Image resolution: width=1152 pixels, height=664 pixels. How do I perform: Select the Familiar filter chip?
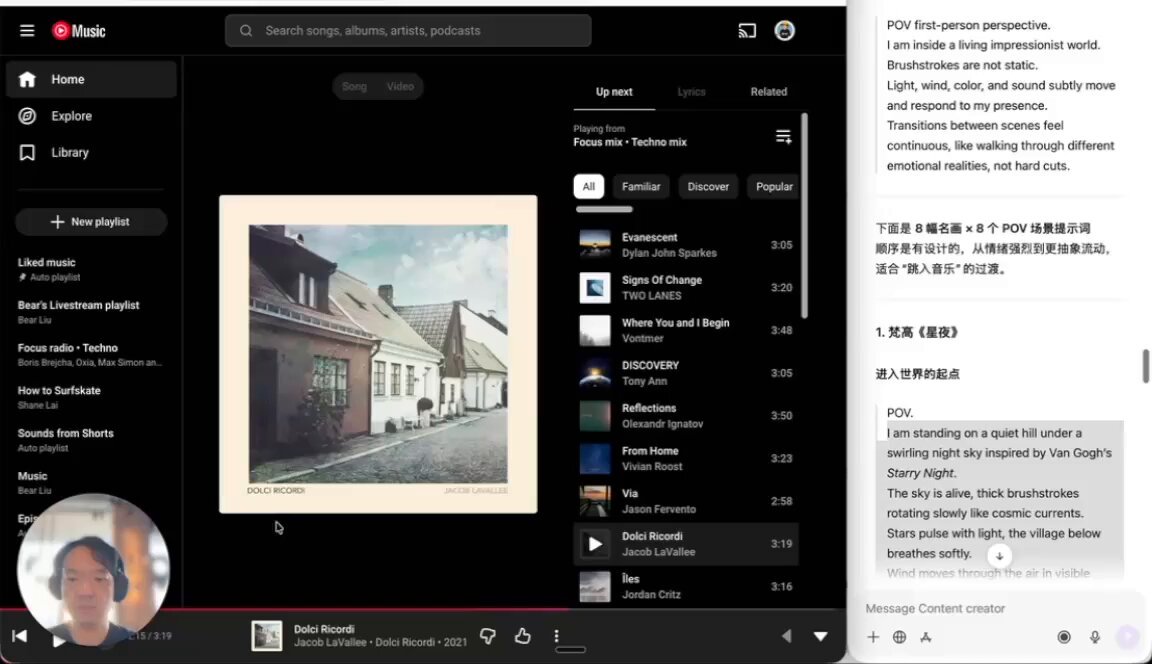[x=641, y=187]
